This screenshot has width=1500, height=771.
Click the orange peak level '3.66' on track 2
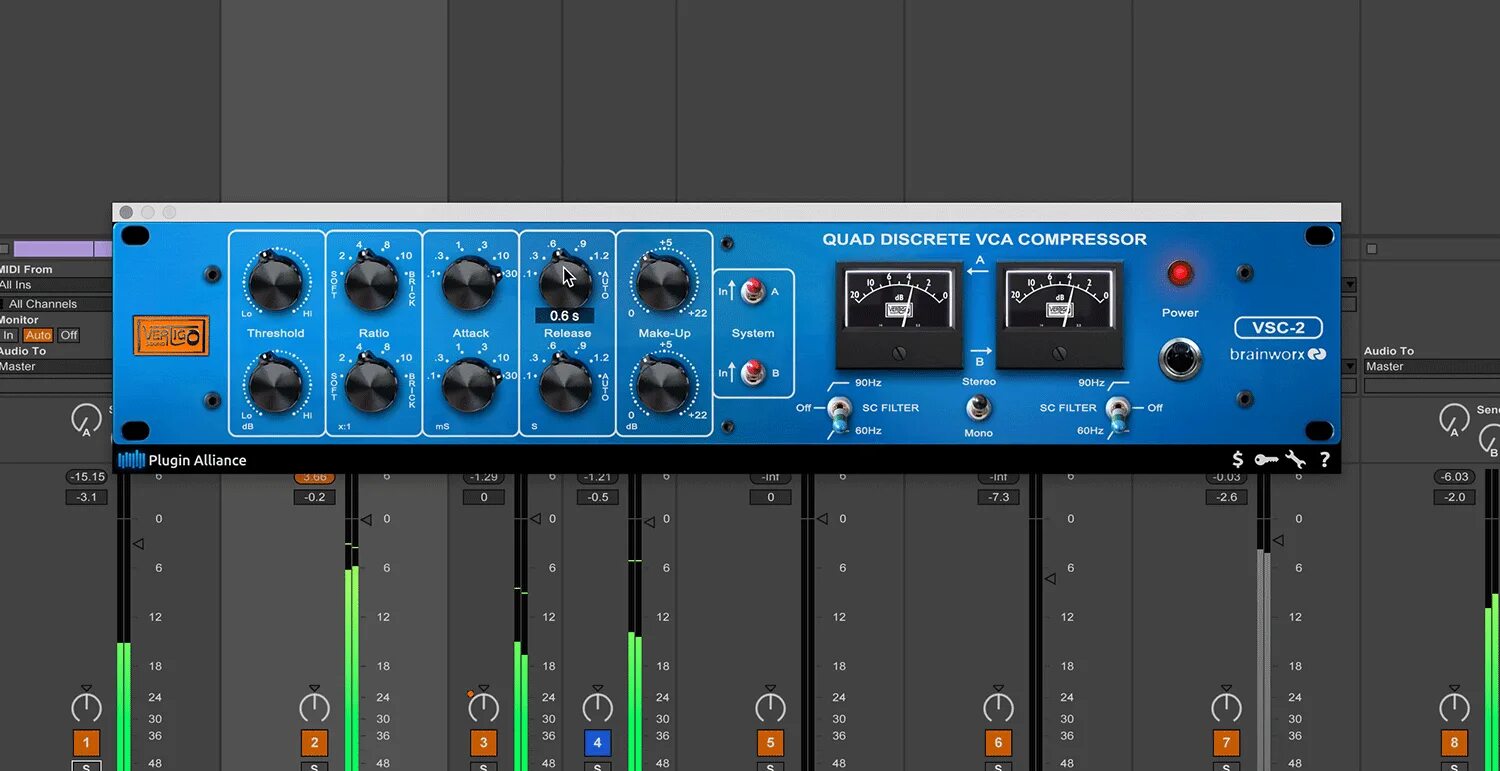point(314,477)
